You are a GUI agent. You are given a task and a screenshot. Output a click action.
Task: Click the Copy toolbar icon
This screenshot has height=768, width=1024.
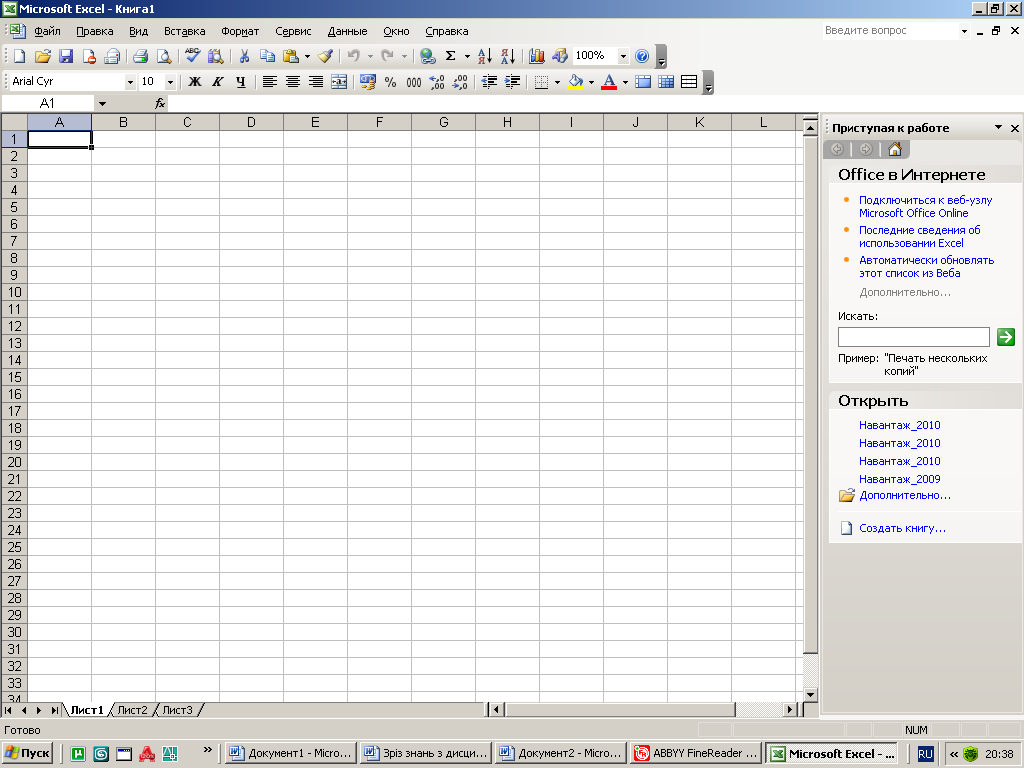(267, 56)
